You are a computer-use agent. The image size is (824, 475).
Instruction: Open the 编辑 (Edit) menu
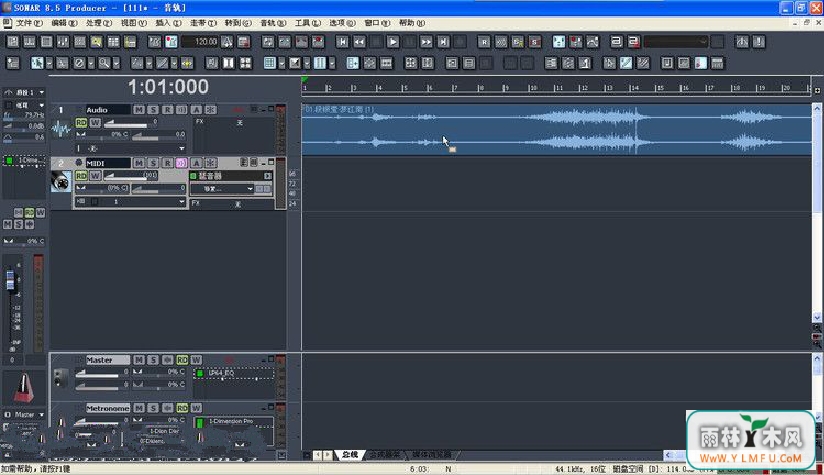[x=64, y=23]
